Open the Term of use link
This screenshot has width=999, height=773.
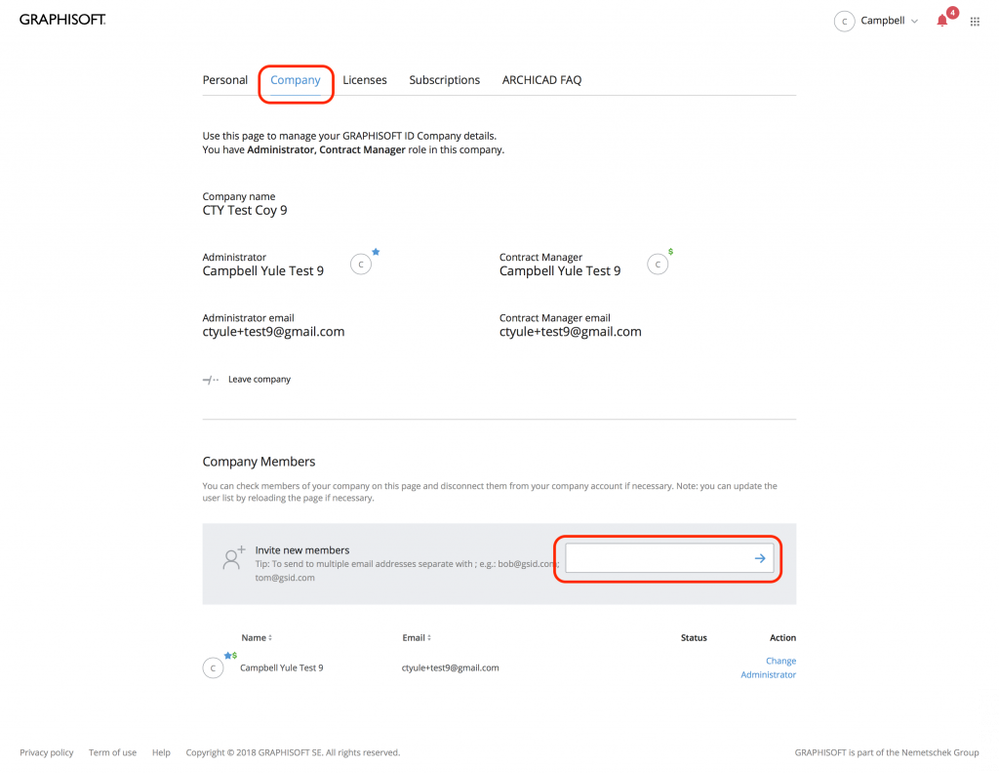coord(113,753)
